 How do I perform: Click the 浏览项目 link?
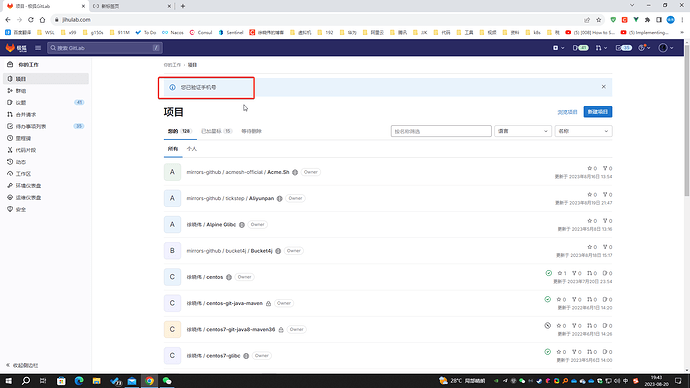[x=567, y=112]
